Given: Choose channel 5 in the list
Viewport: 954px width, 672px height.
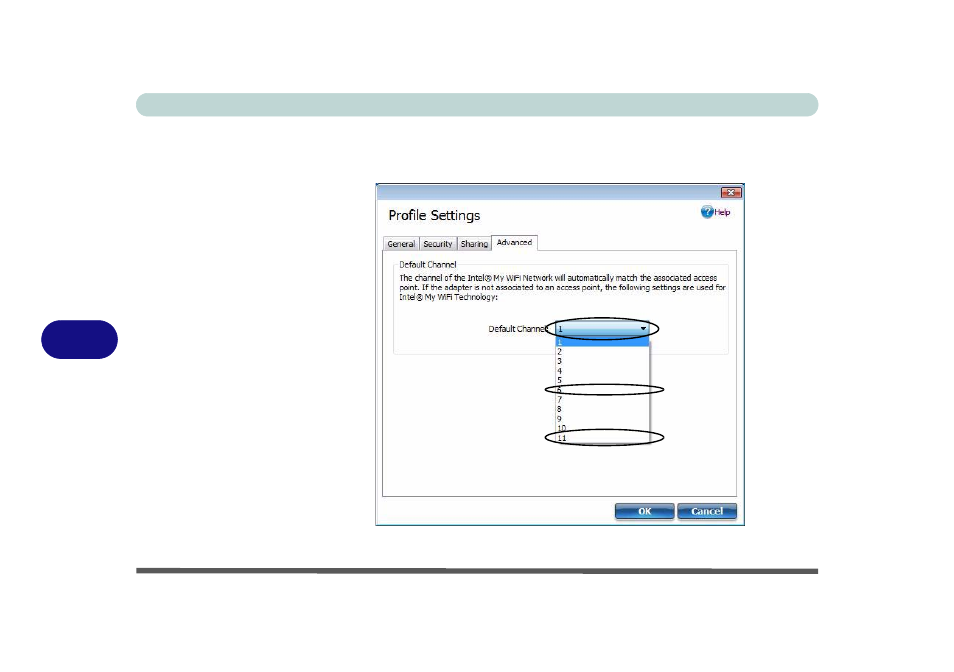Looking at the screenshot, I should [x=602, y=381].
